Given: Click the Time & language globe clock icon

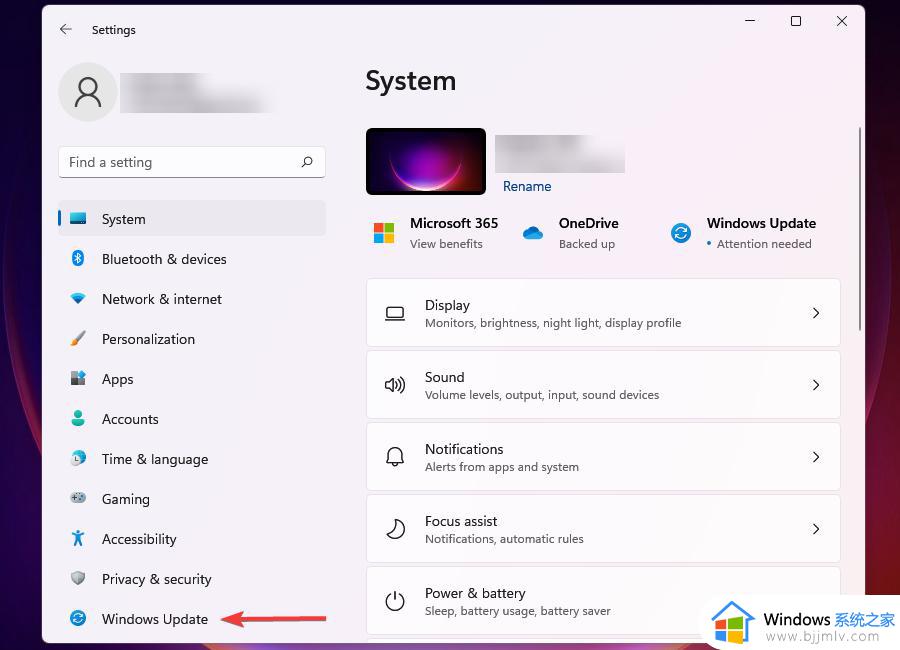Looking at the screenshot, I should [x=78, y=458].
